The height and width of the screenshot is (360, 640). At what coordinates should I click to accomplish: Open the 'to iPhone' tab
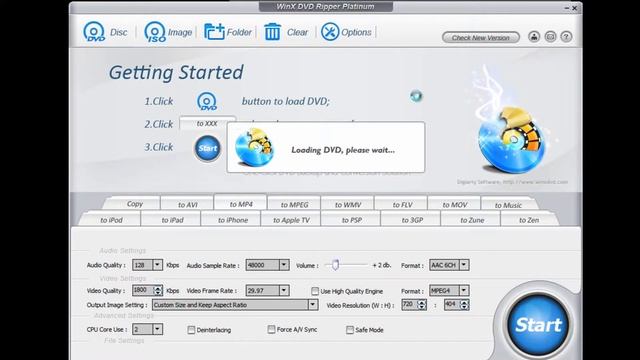tap(233, 220)
